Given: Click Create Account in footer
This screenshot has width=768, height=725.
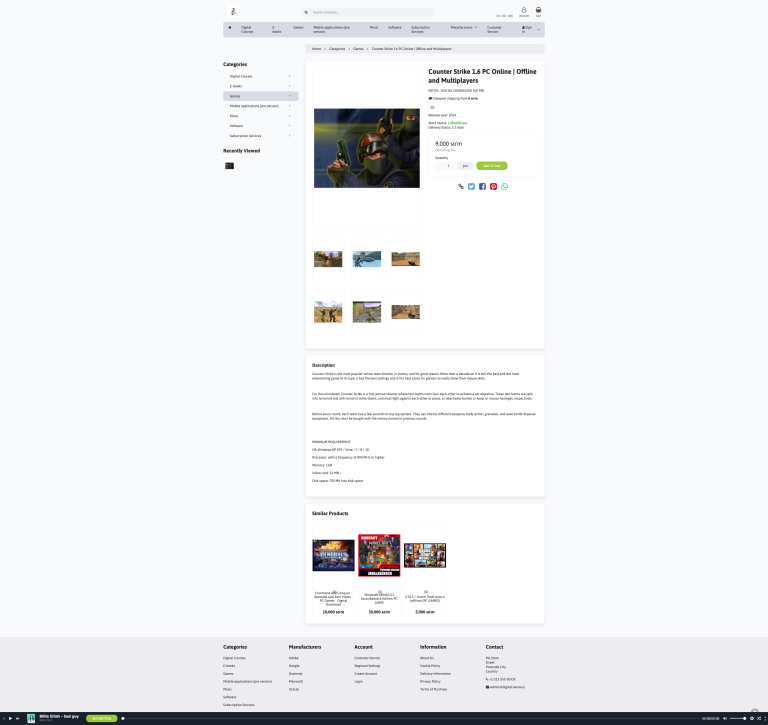Looking at the screenshot, I should click(x=366, y=674).
